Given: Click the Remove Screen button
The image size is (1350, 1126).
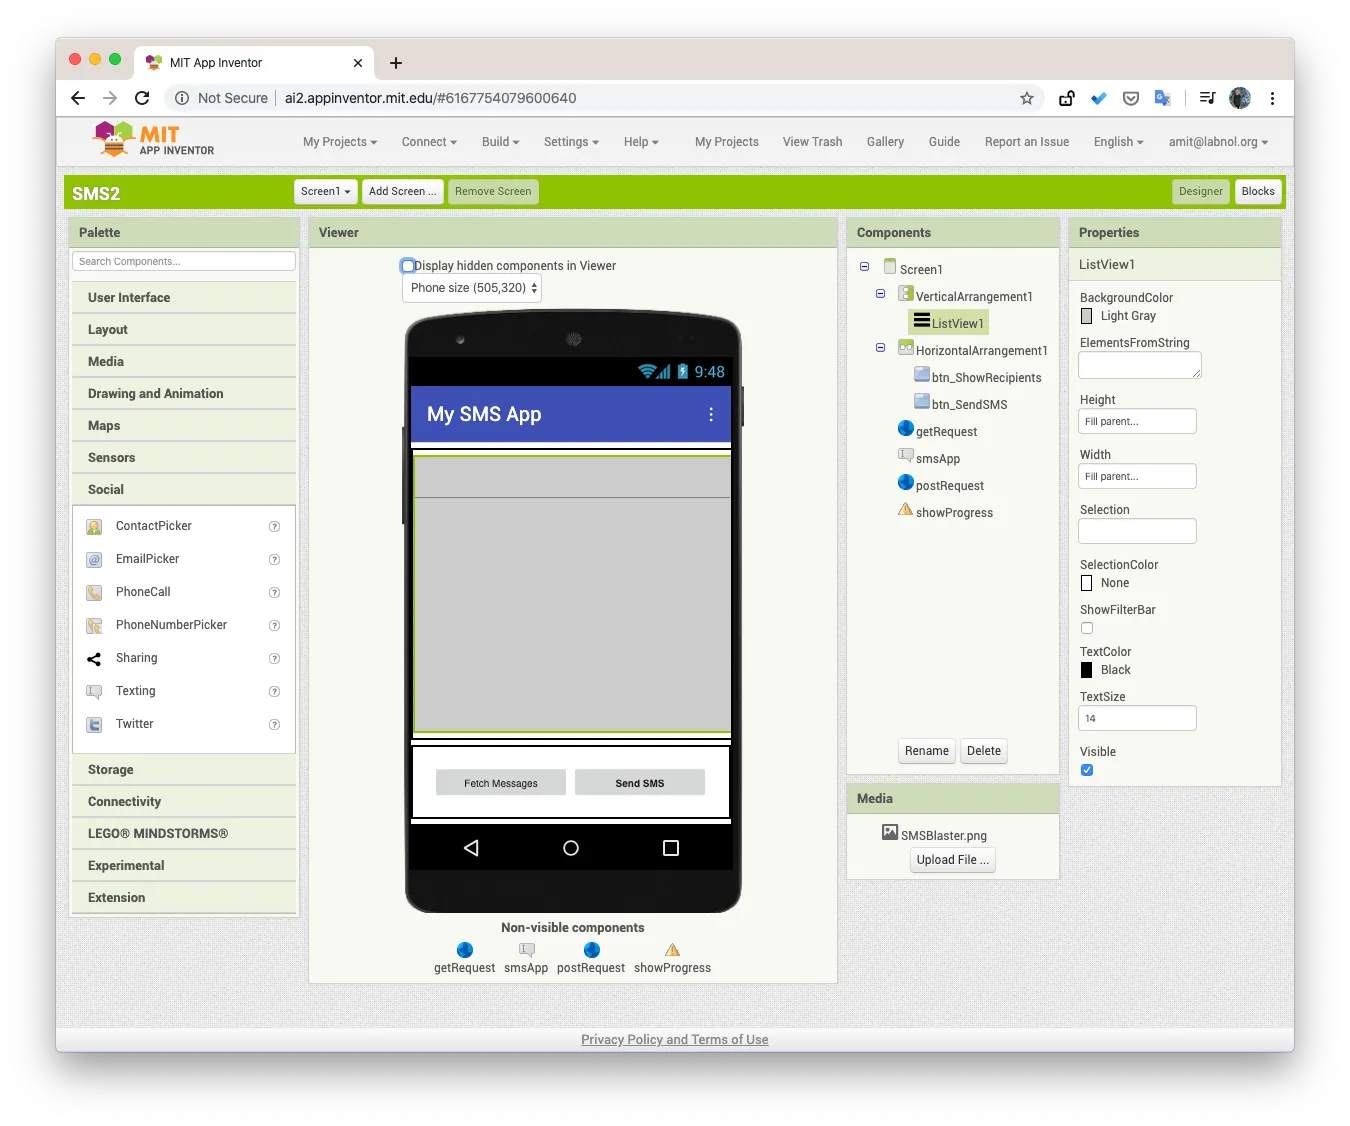Looking at the screenshot, I should click(x=493, y=191).
